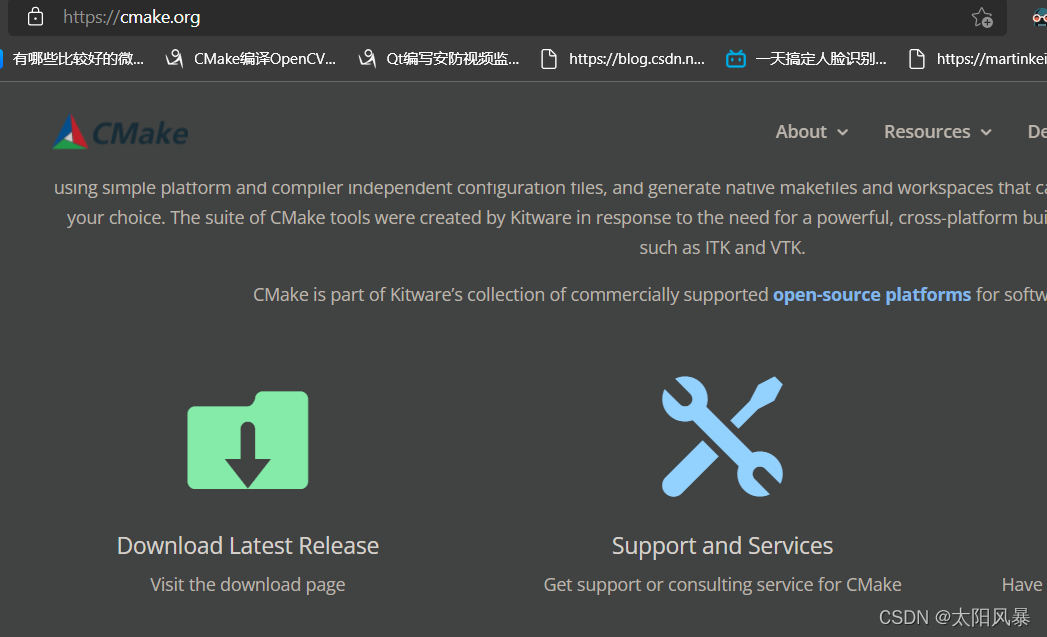The height and width of the screenshot is (637, 1047).
Task: Click page icon on martinkei bookmark
Action: 917,59
